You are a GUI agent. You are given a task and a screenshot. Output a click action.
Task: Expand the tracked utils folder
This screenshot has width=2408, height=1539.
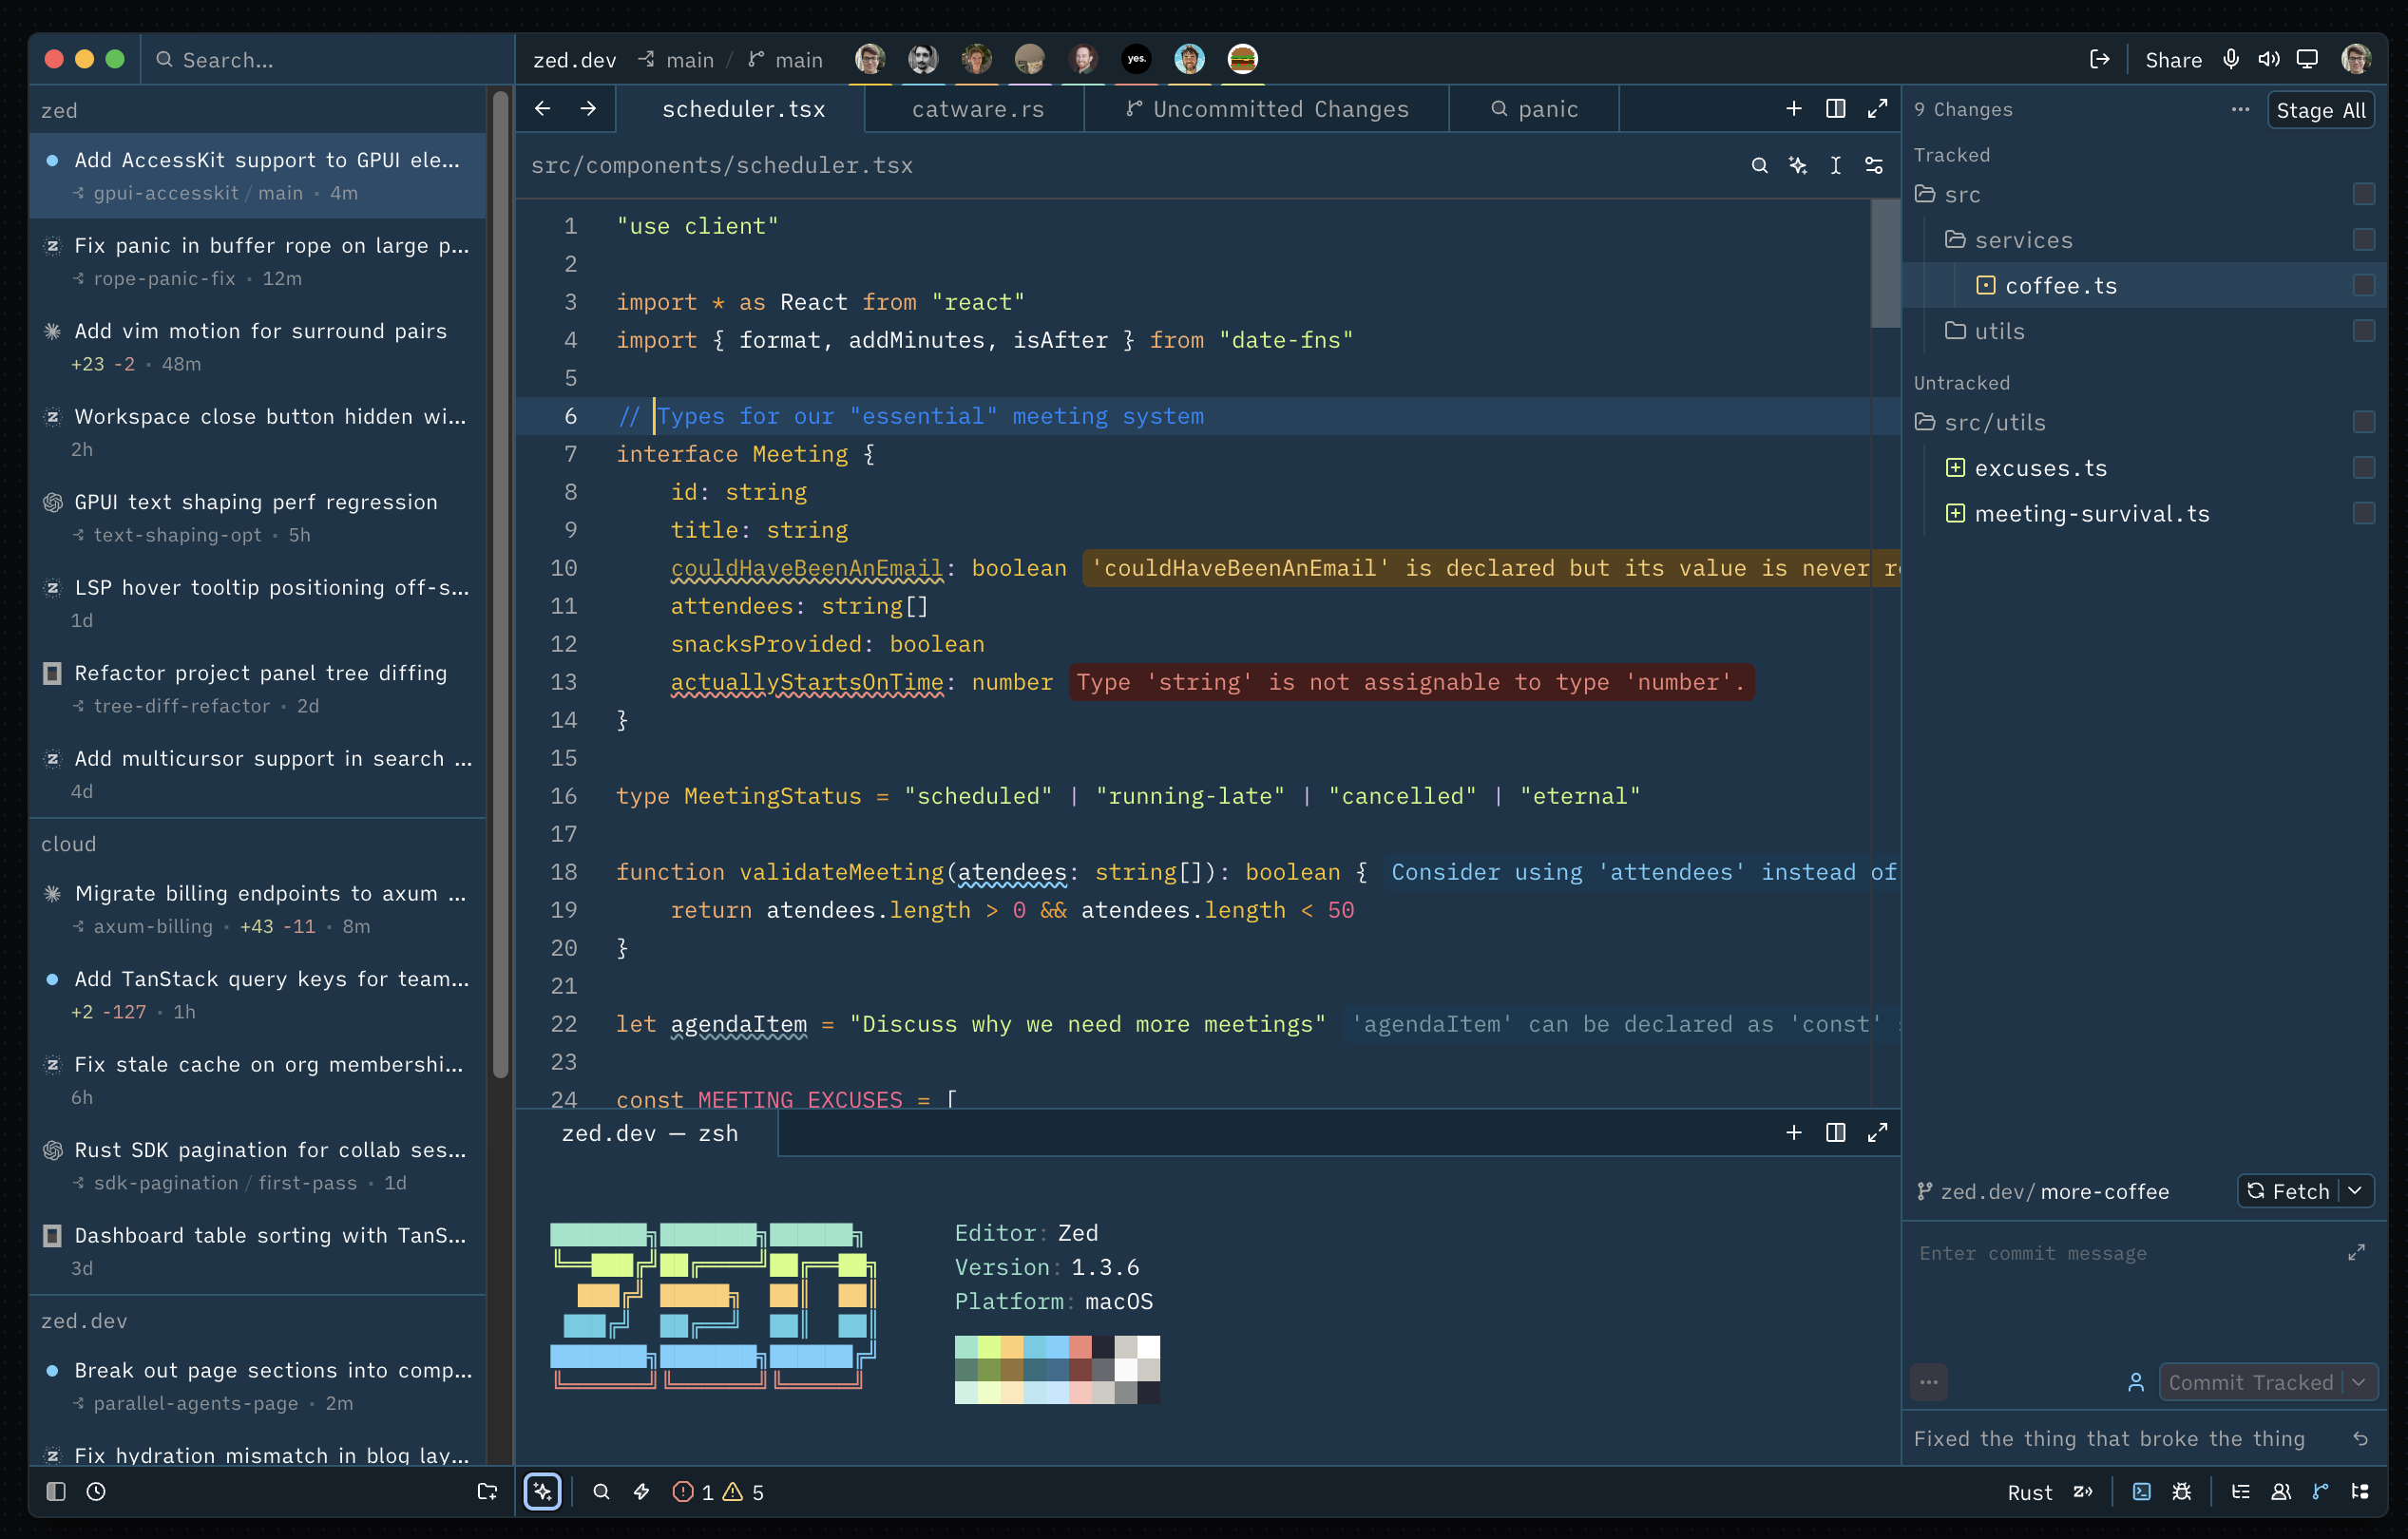click(1955, 330)
